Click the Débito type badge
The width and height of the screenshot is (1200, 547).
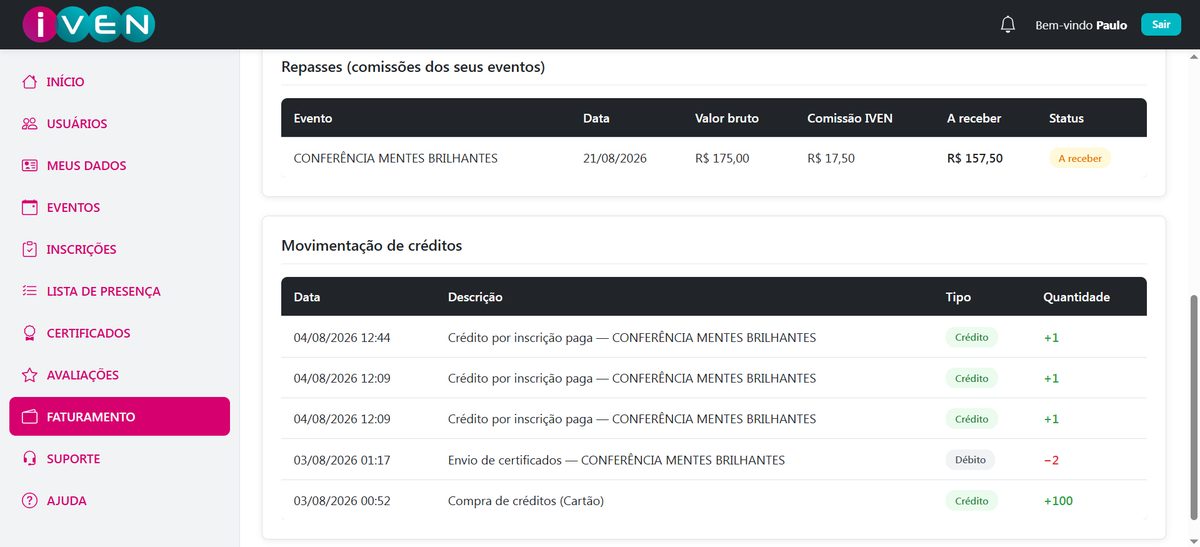click(x=970, y=460)
